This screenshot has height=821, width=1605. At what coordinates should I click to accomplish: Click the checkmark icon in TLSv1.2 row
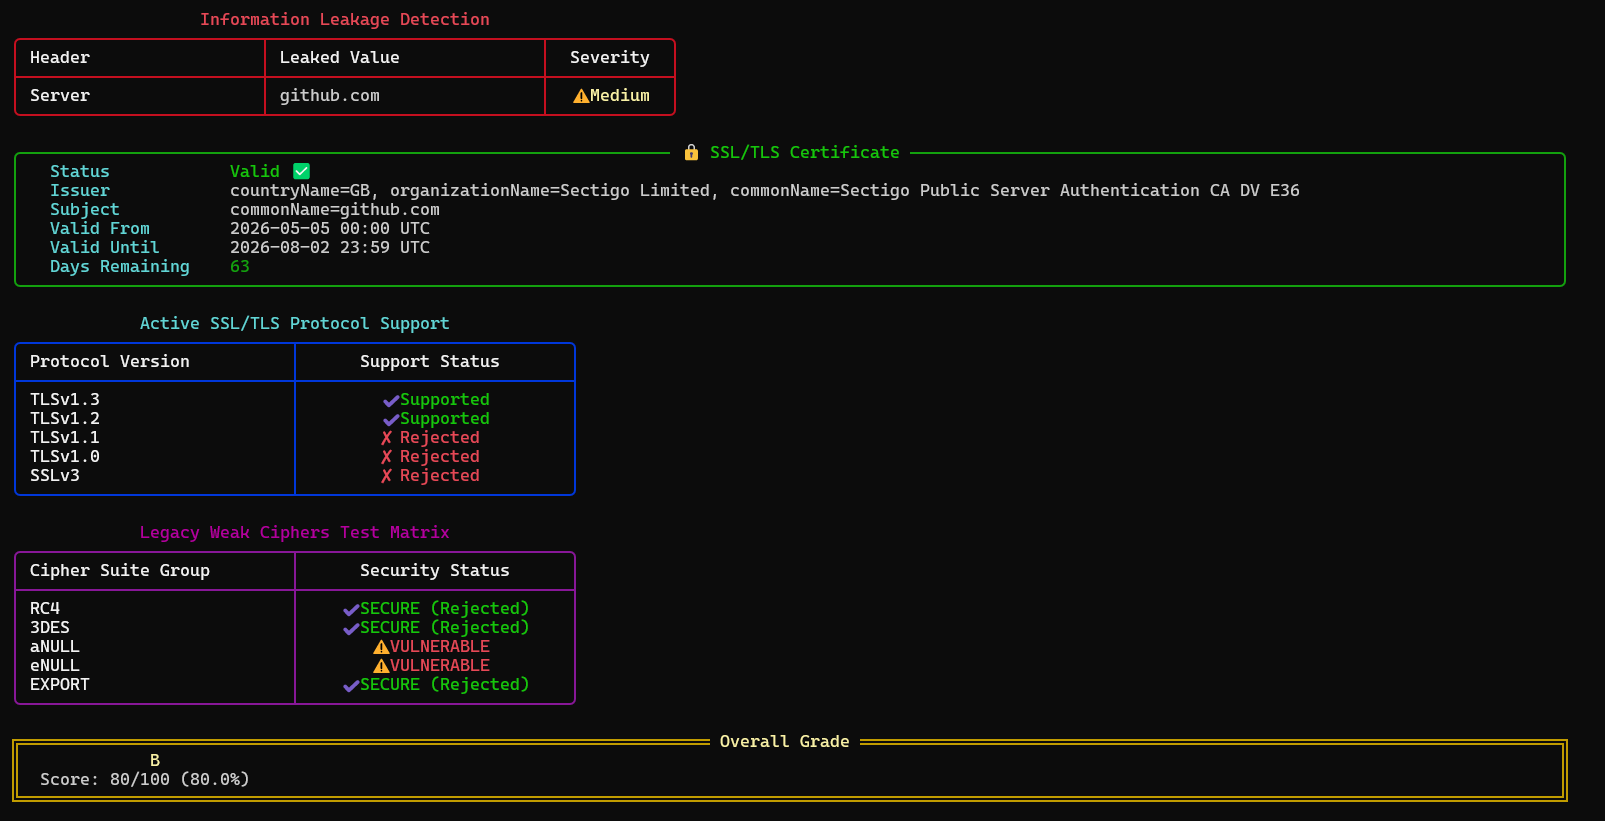pos(391,420)
